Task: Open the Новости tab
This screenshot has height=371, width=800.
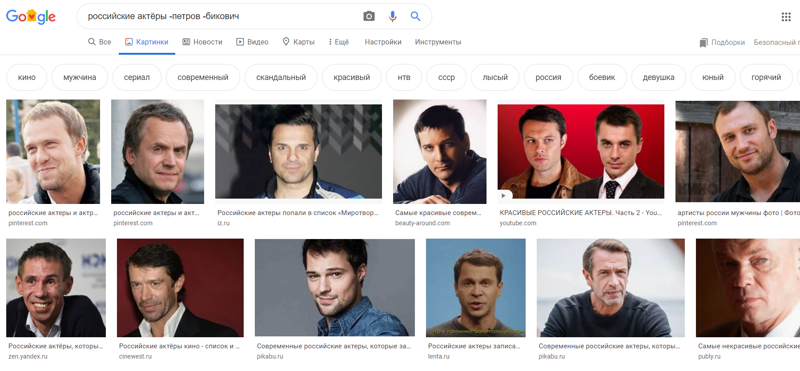Action: coord(202,42)
